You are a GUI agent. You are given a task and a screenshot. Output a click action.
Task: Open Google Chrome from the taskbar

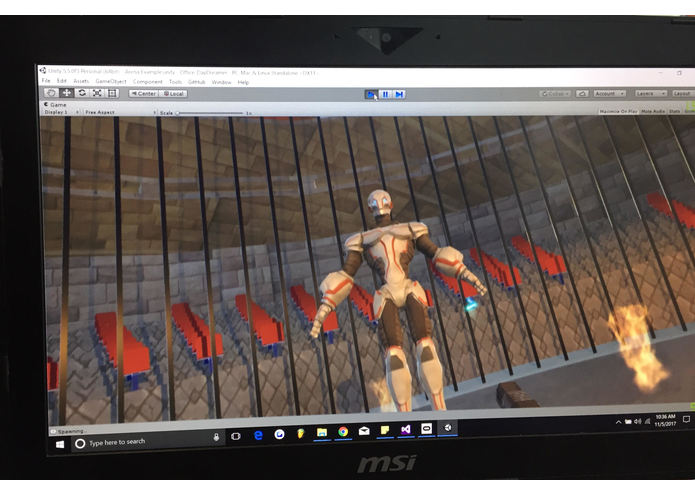point(343,432)
